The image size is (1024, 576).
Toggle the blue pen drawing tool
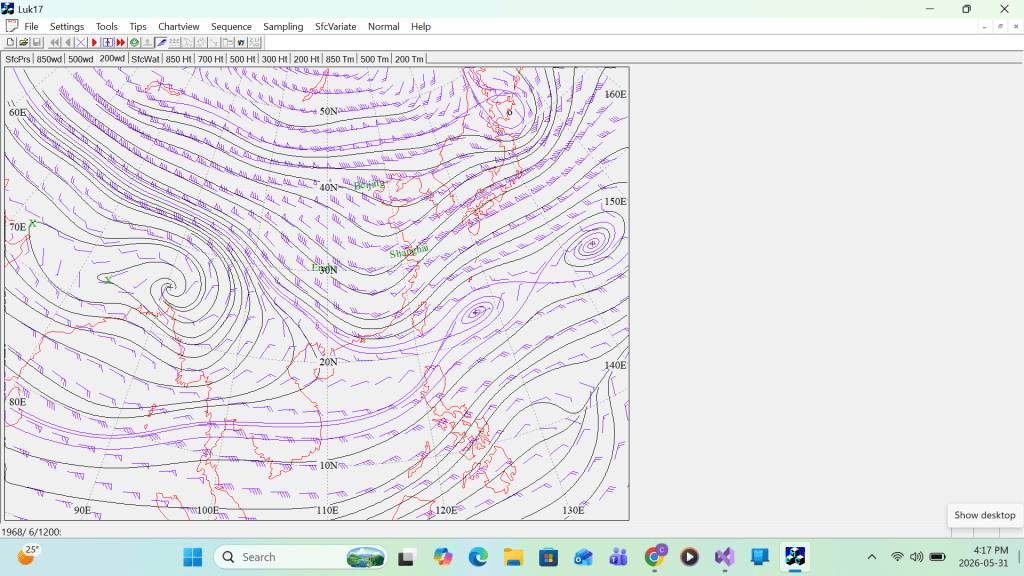(x=161, y=42)
